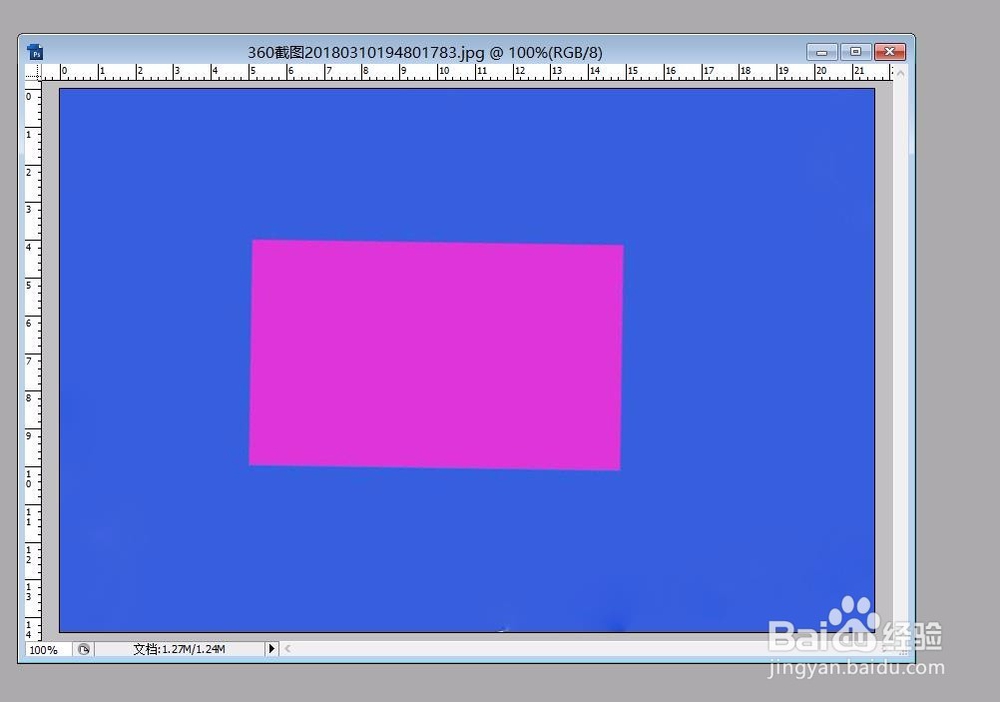Click the document size text 文档:1.27M/1.24M

tap(179, 649)
